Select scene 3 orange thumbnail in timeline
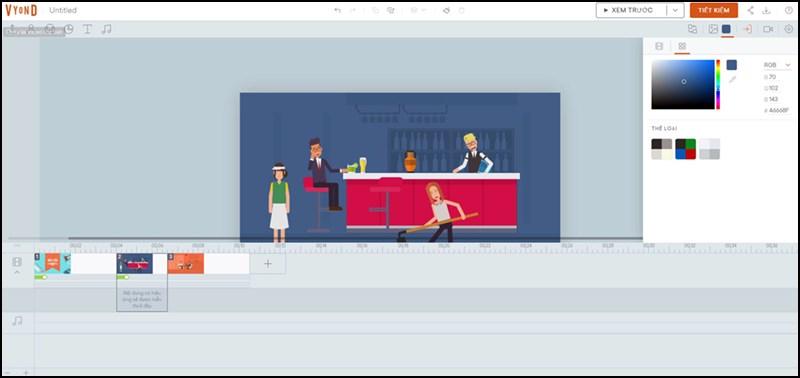 click(x=186, y=263)
